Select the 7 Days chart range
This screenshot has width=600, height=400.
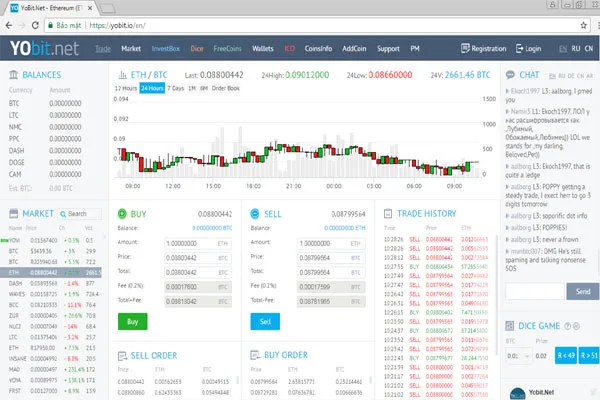point(176,88)
